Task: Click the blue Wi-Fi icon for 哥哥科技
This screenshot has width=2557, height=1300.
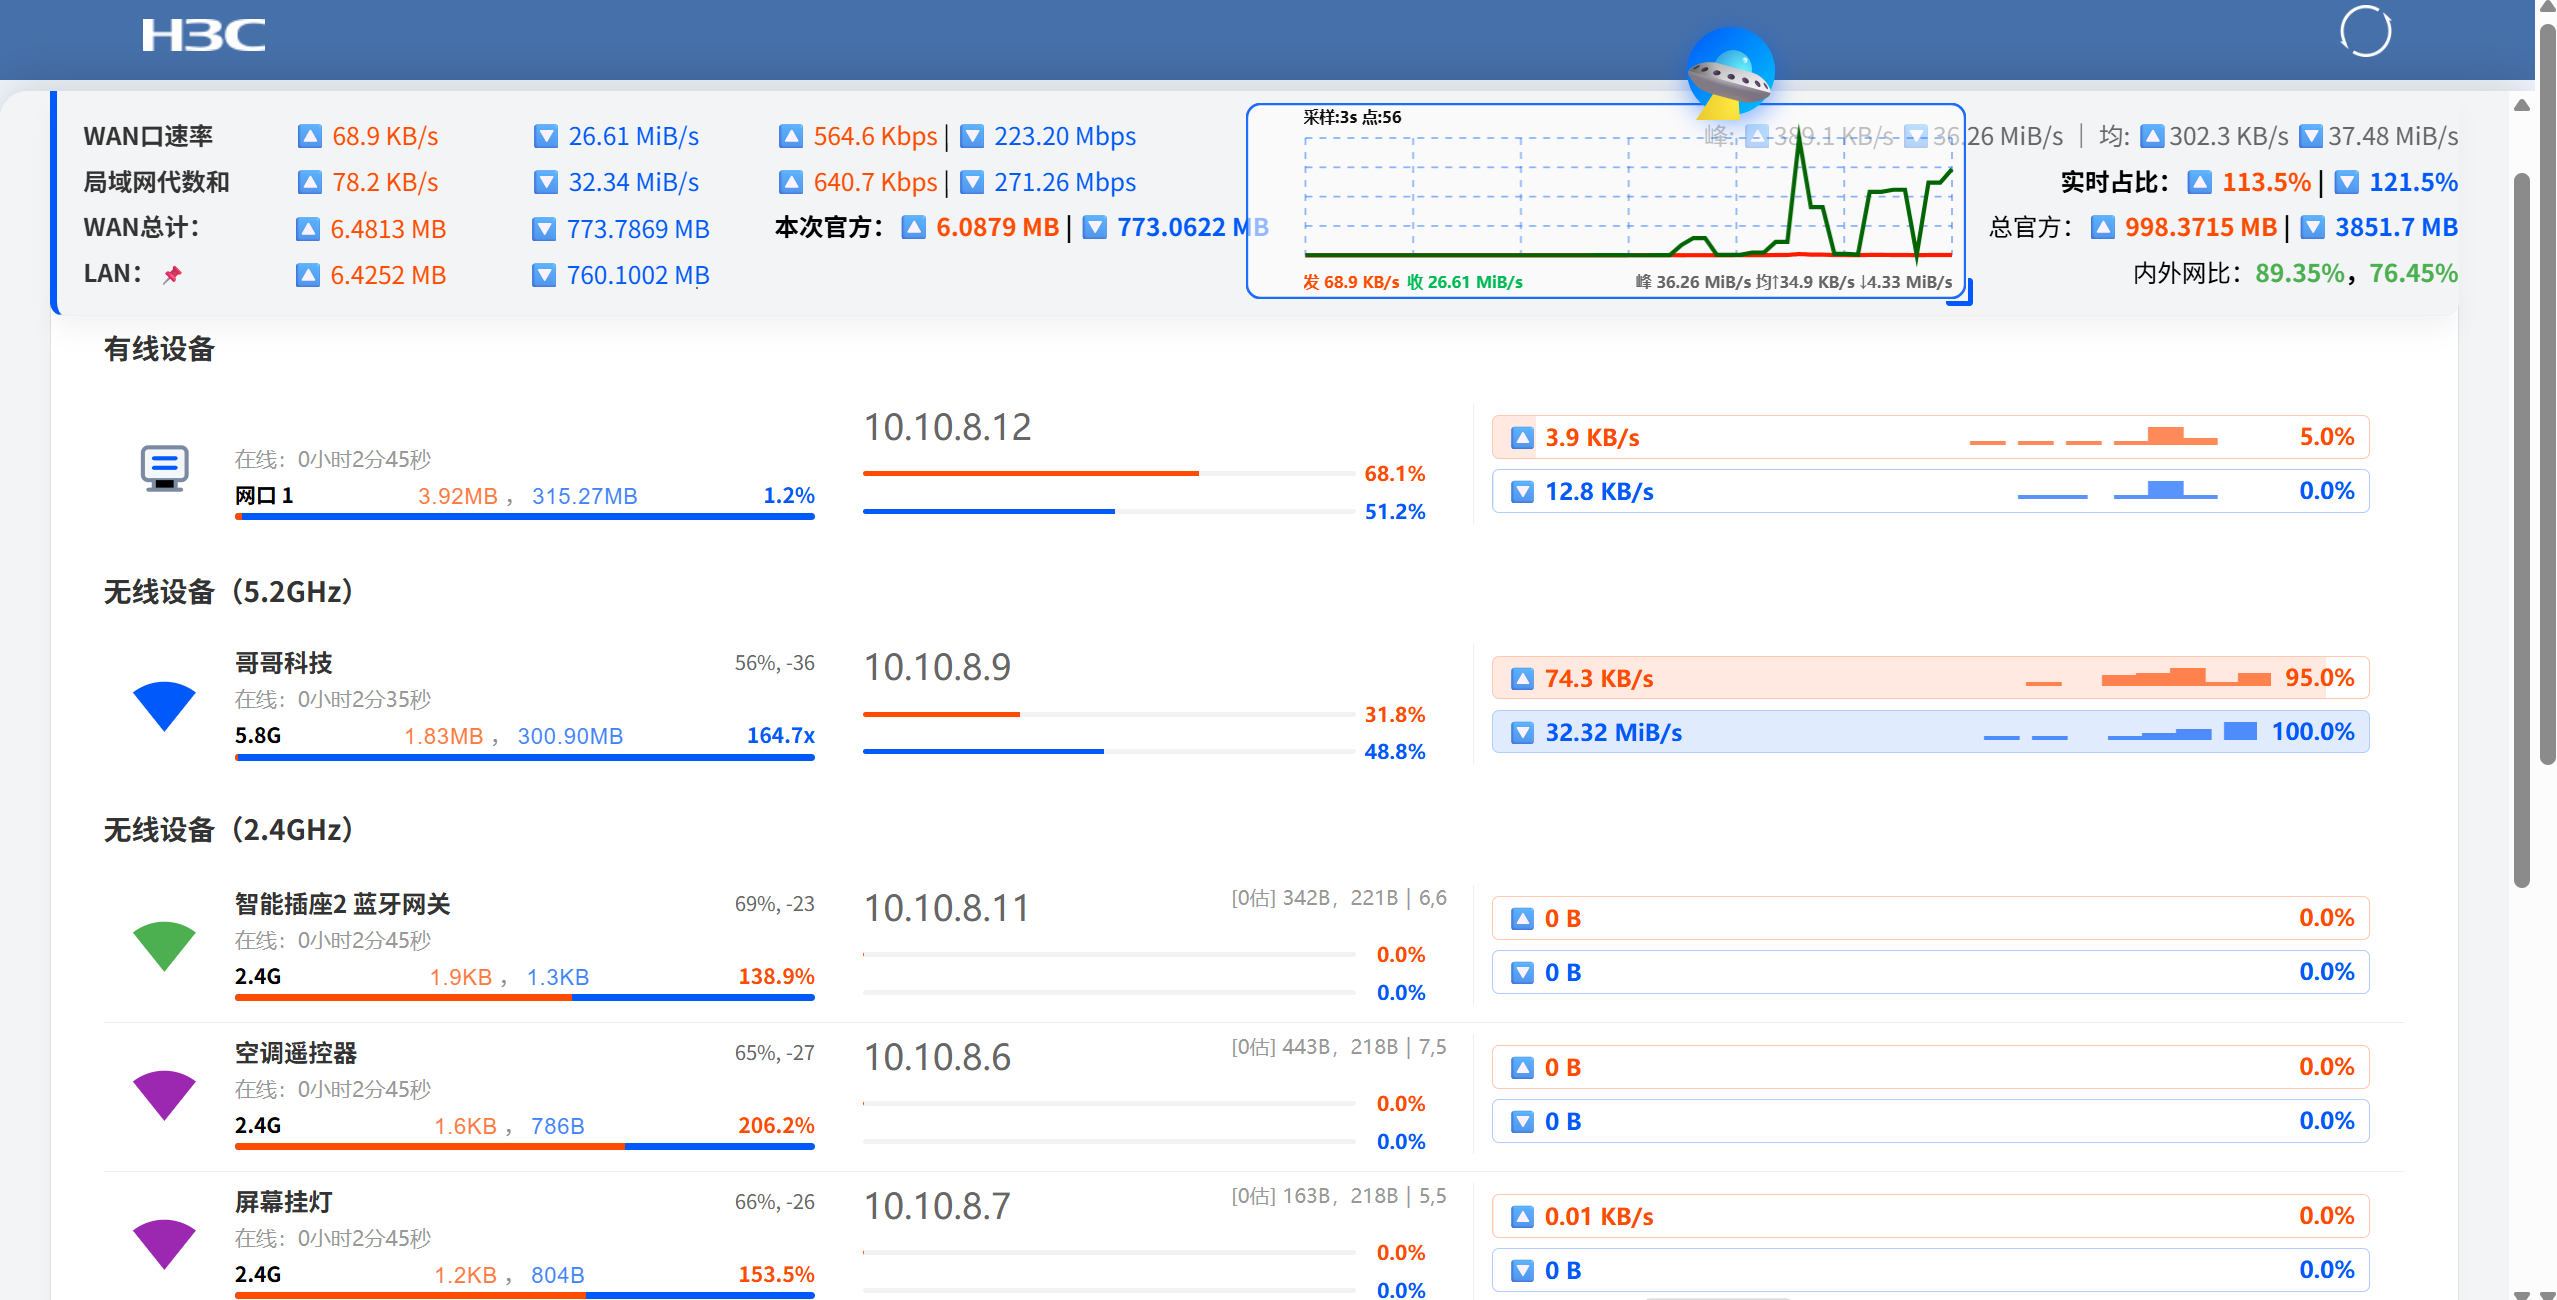Action: coord(164,706)
